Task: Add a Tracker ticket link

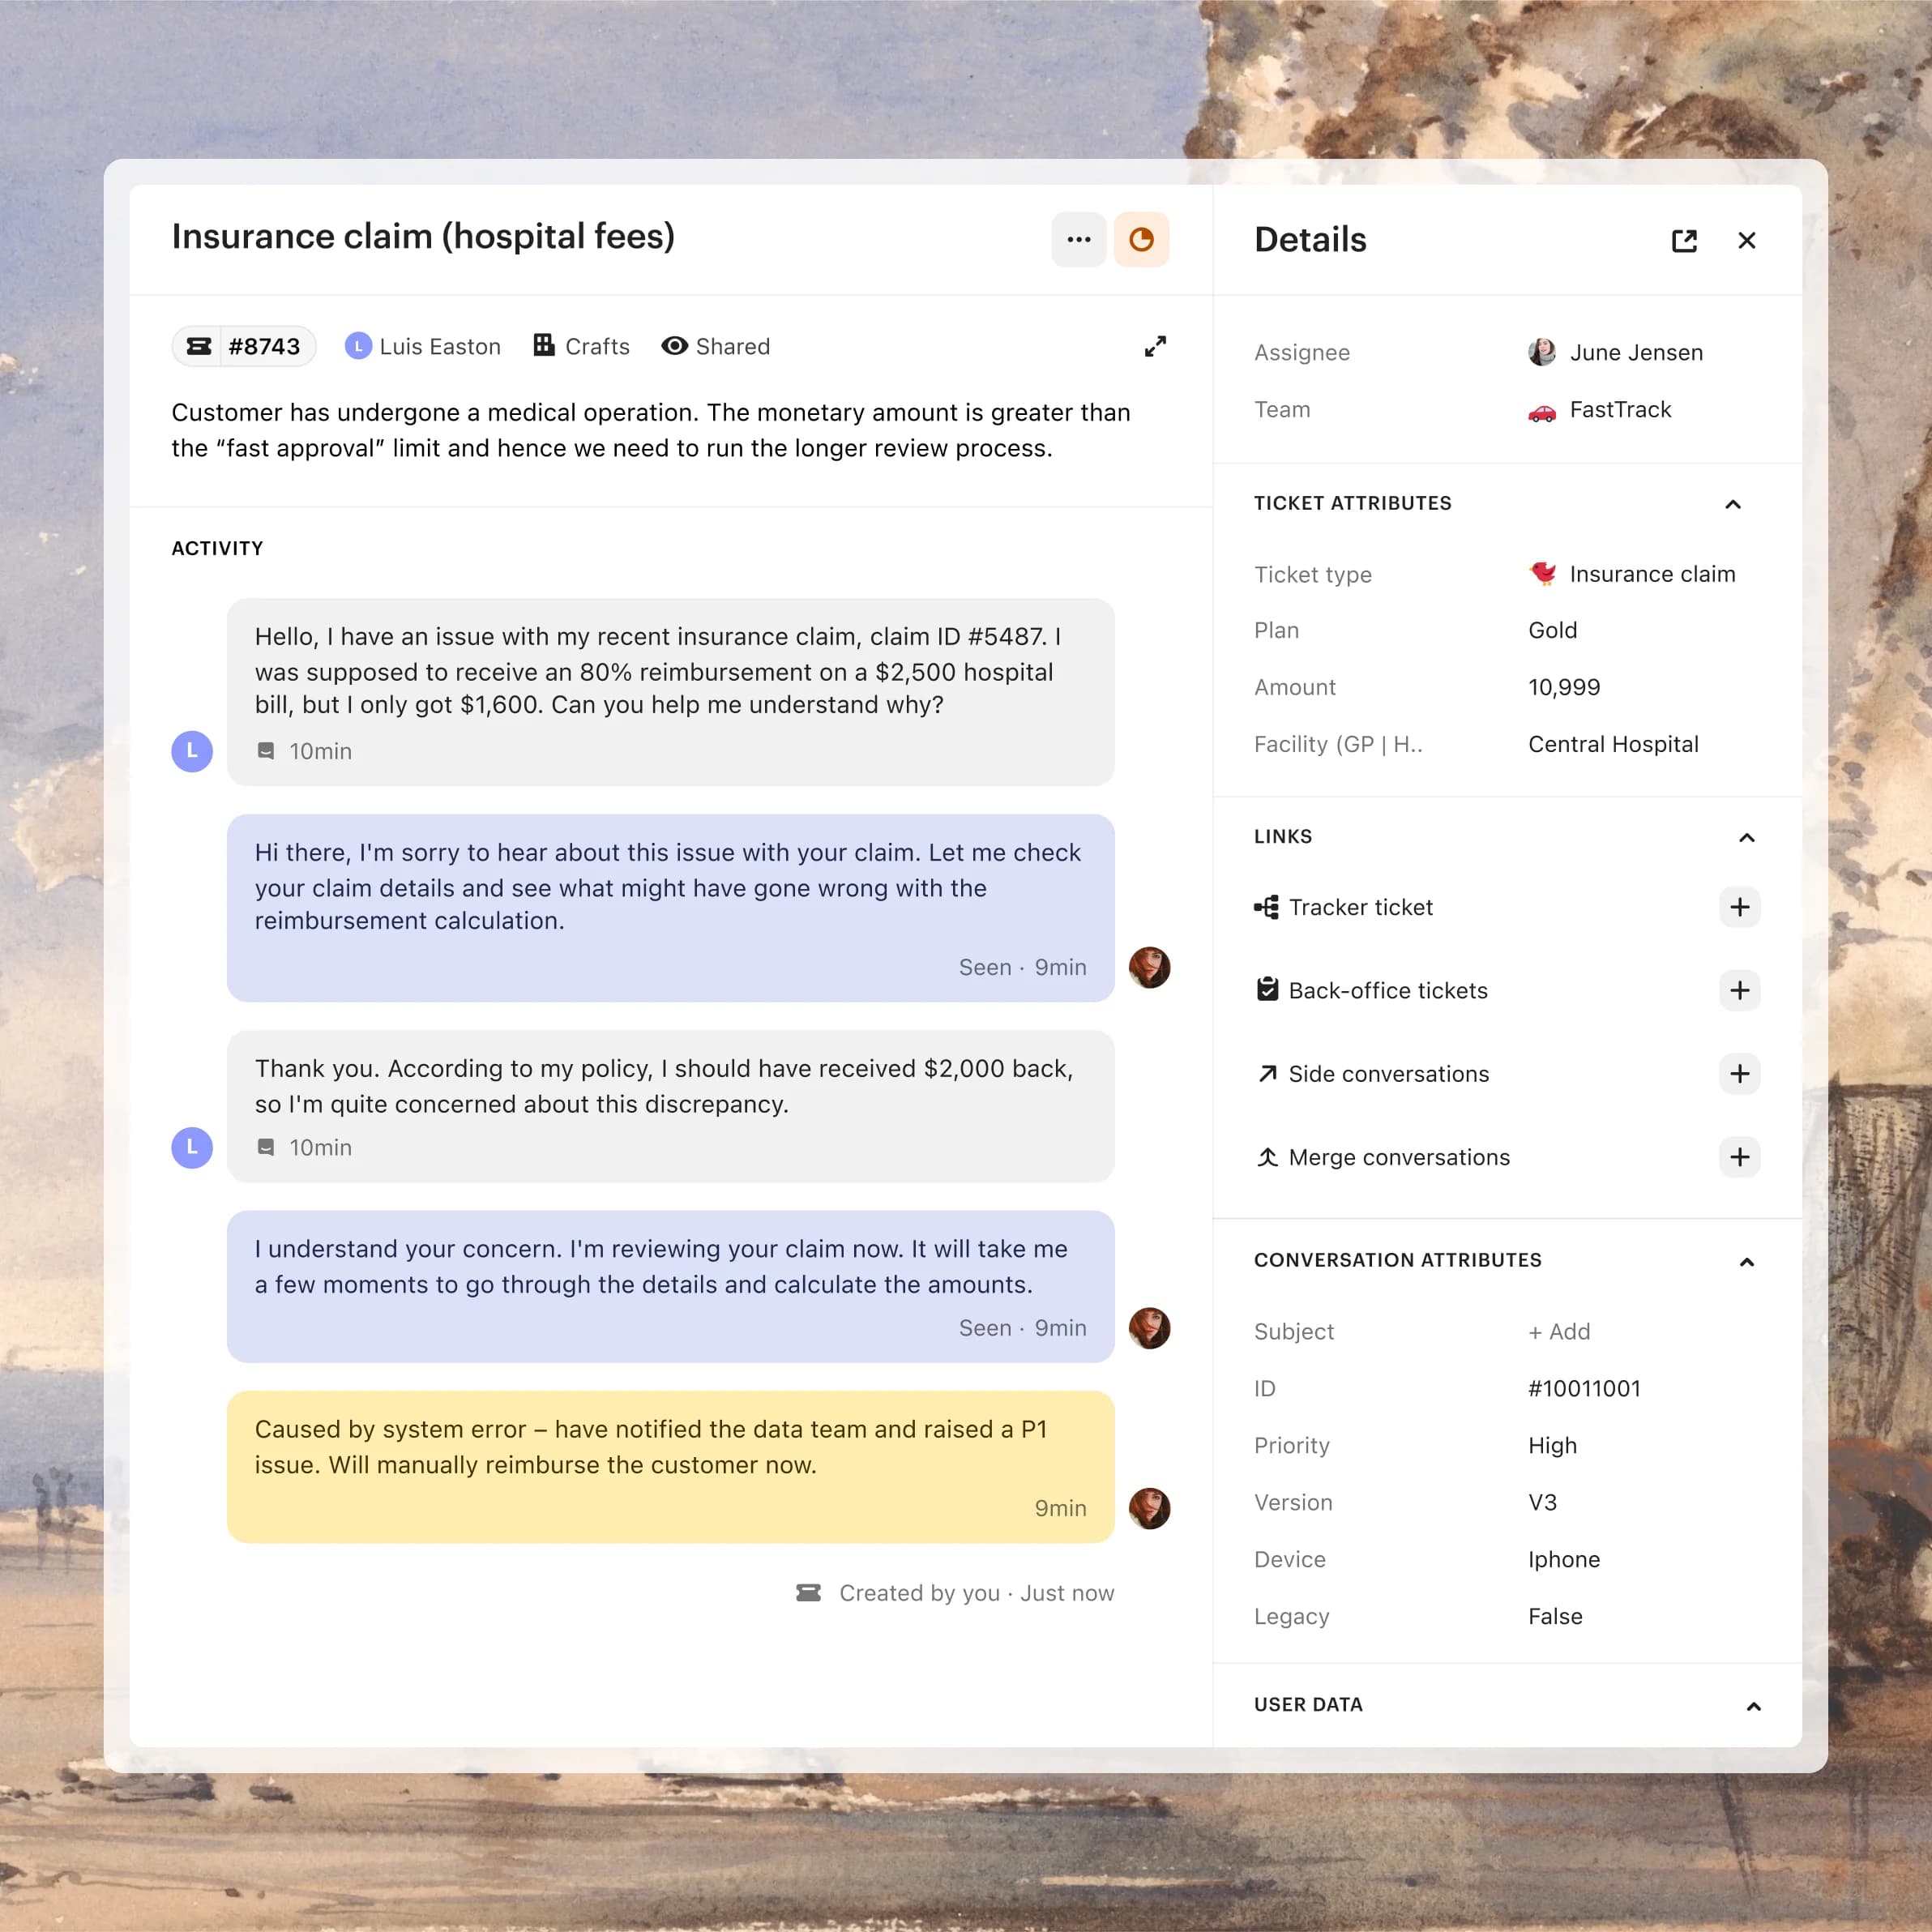Action: click(x=1740, y=907)
